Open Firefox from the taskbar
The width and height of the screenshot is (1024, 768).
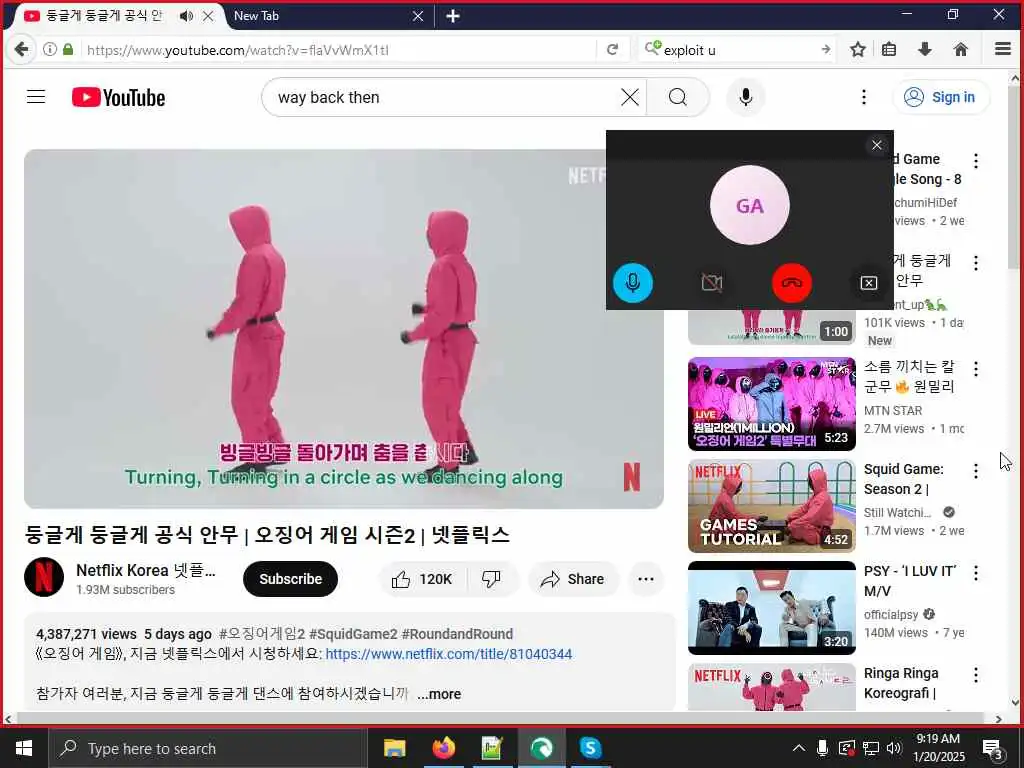[x=443, y=748]
